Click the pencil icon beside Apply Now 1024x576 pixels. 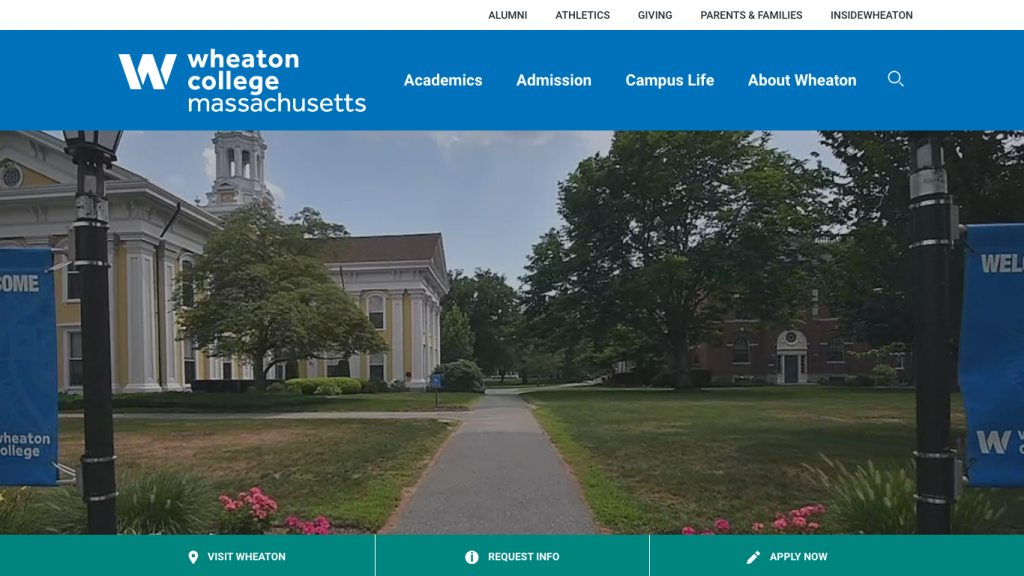(x=753, y=557)
